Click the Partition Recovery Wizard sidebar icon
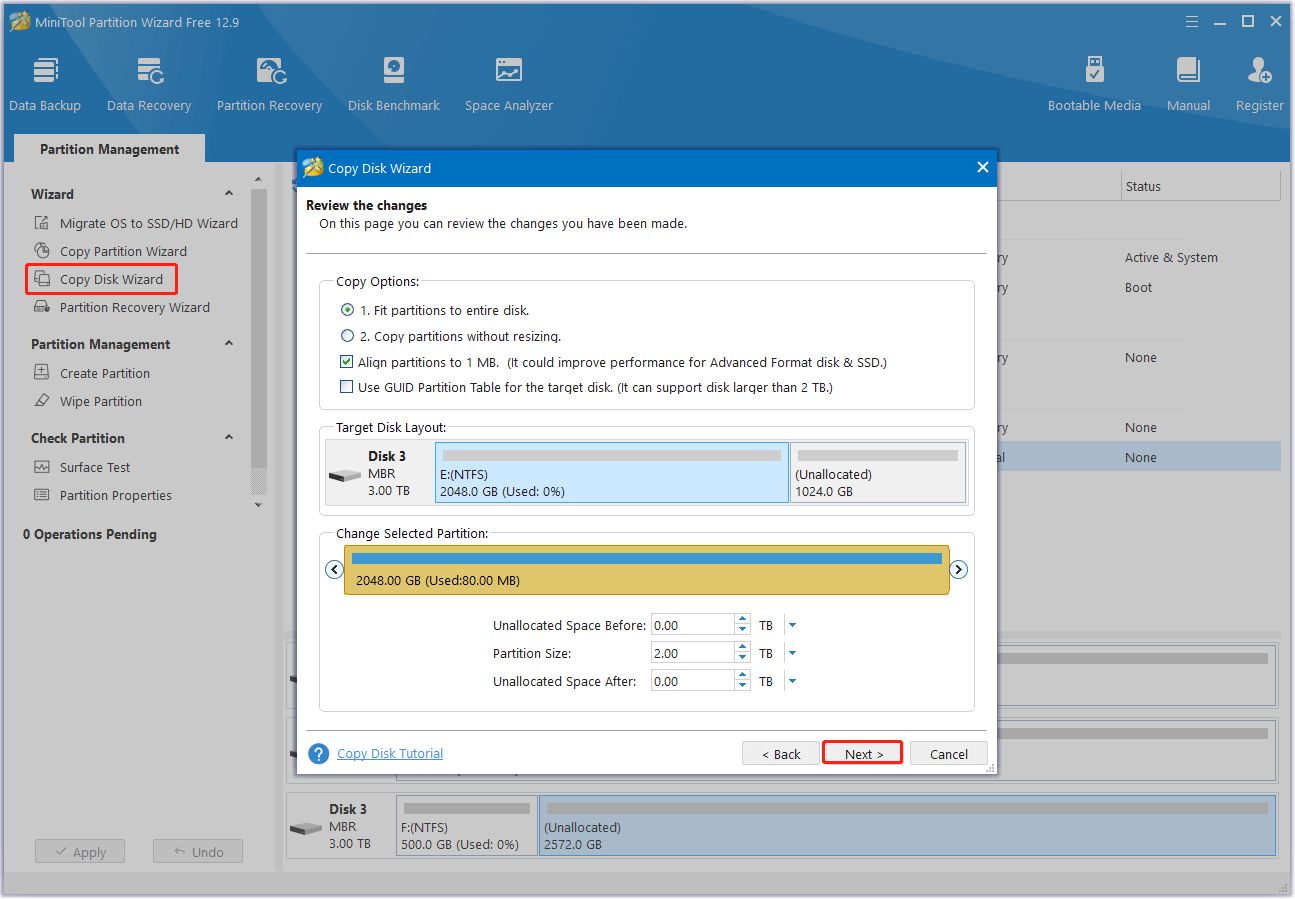The image size is (1295, 899). coord(41,307)
